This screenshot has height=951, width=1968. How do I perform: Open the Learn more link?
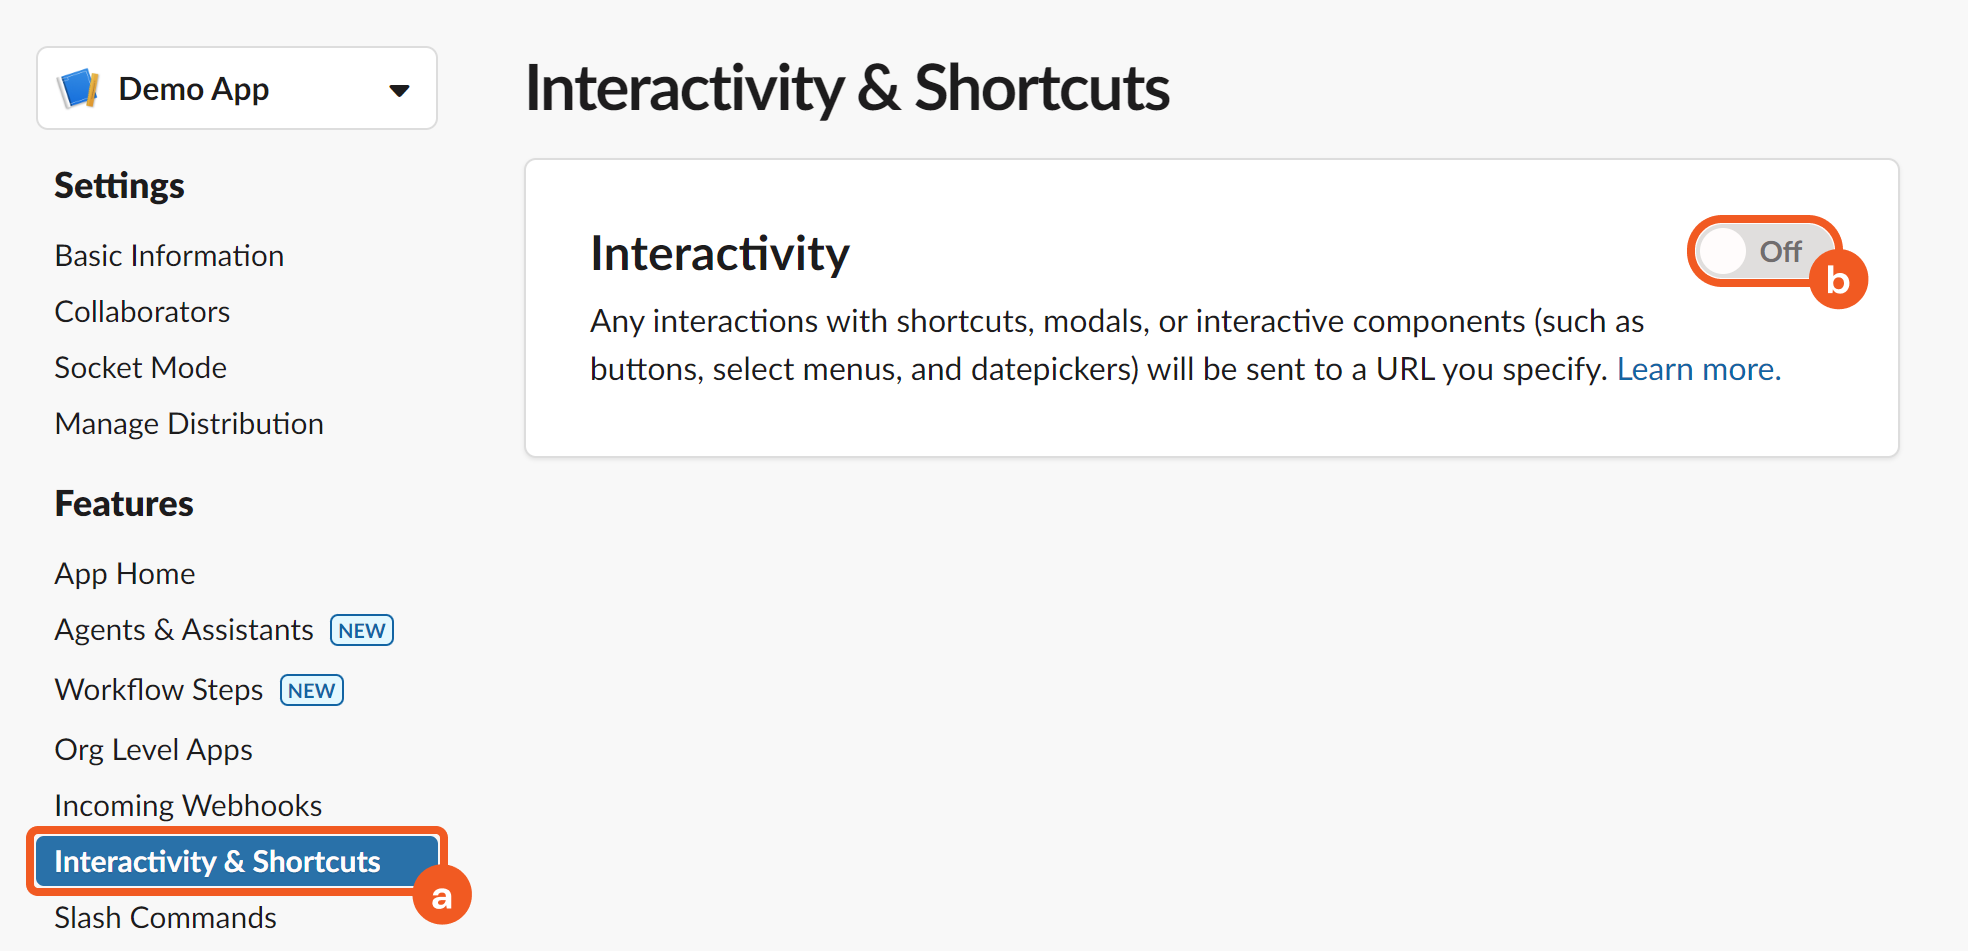coord(1698,369)
